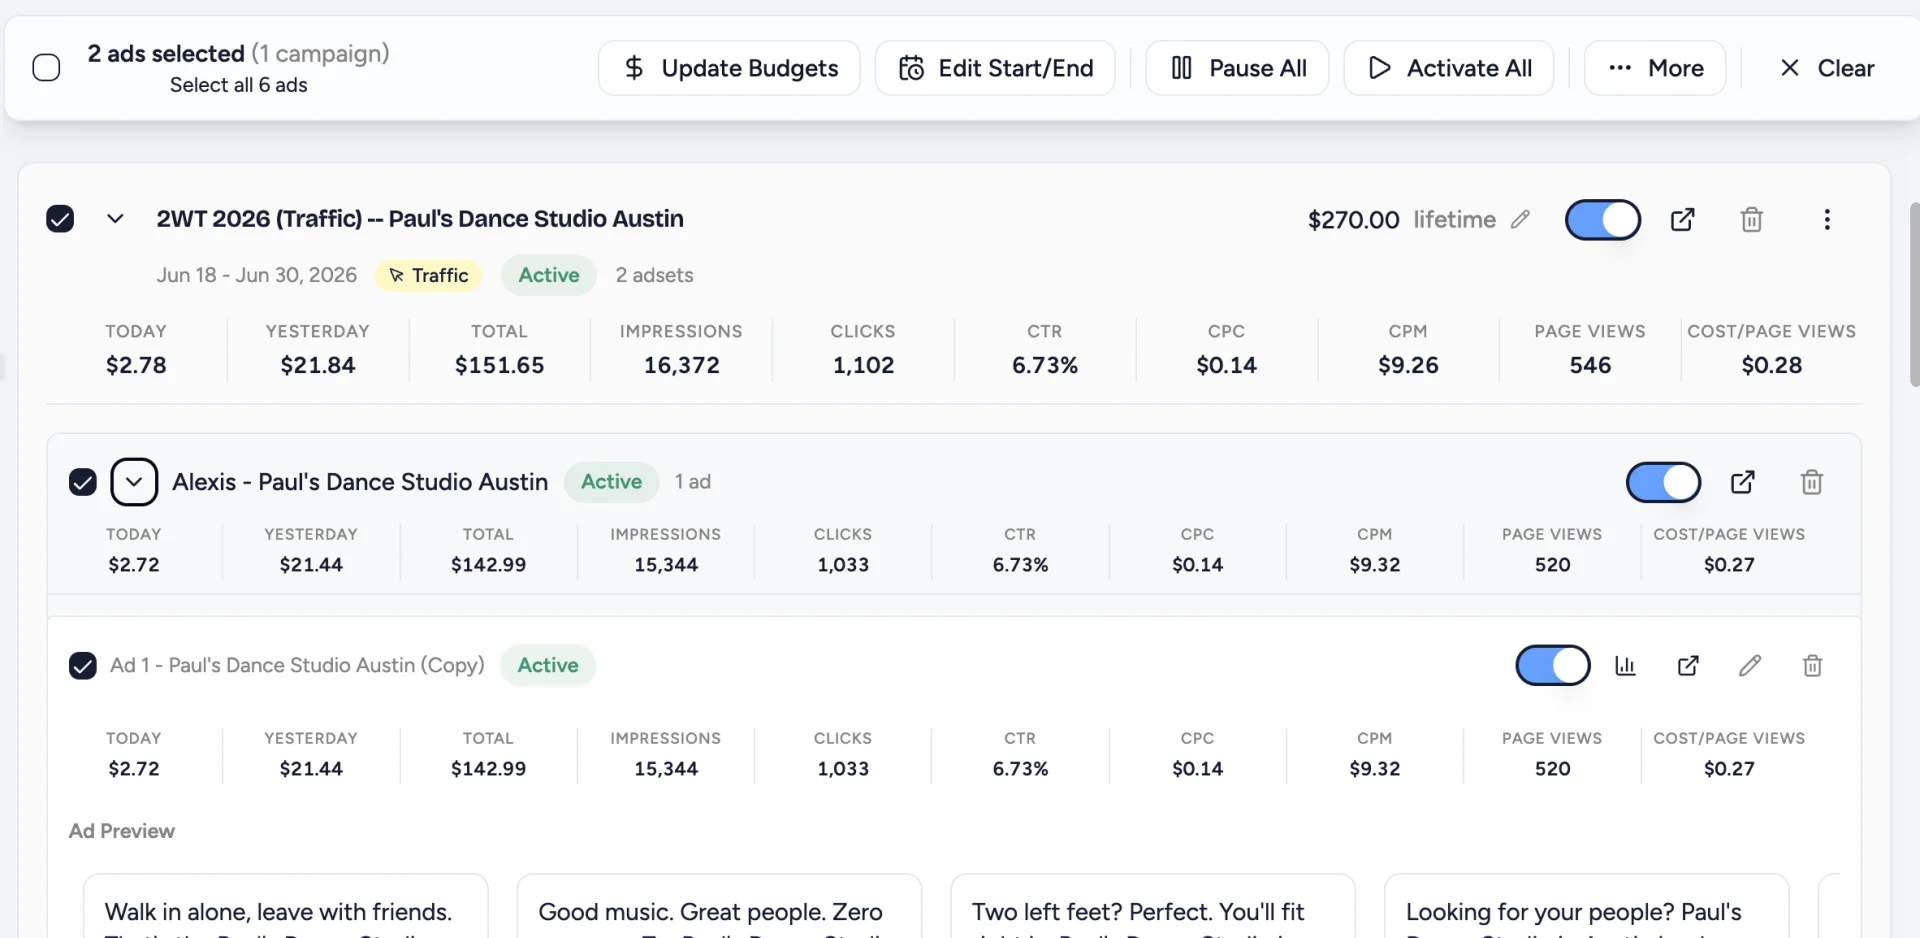Viewport: 1920px width, 938px height.
Task: Uncheck the Ad 1 (Copy) checkbox
Action: click(83, 665)
